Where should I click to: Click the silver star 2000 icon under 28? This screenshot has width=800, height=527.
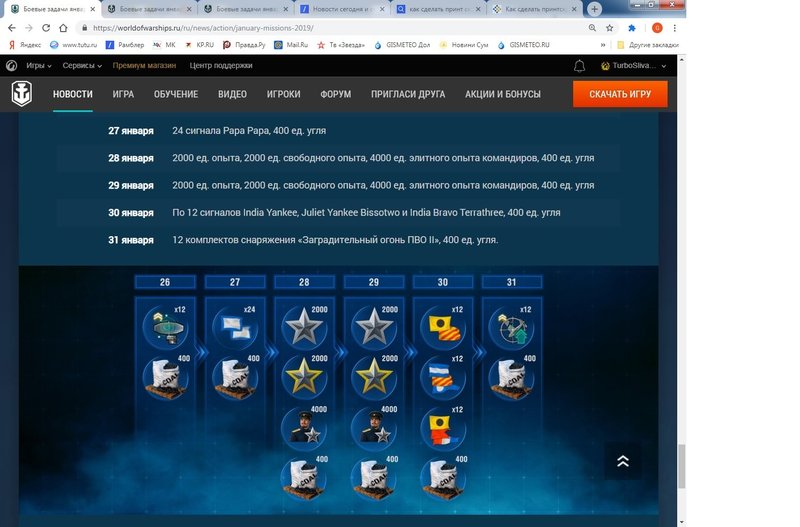(305, 327)
